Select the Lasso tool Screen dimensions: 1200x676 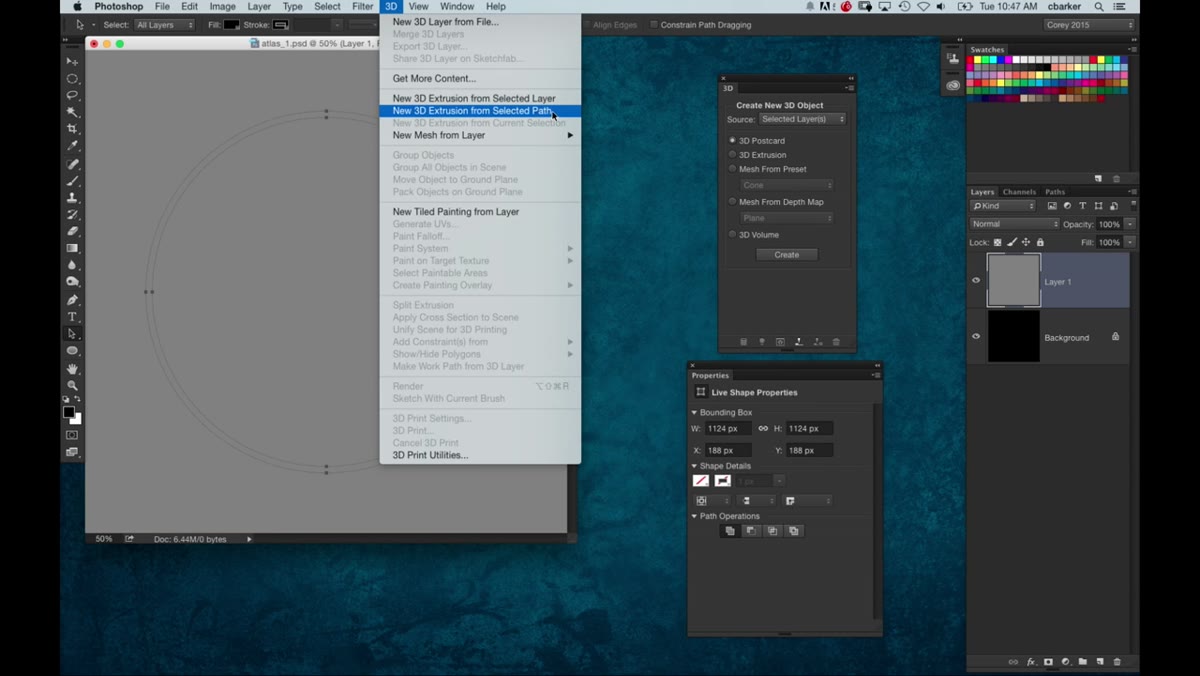pyautogui.click(x=72, y=95)
